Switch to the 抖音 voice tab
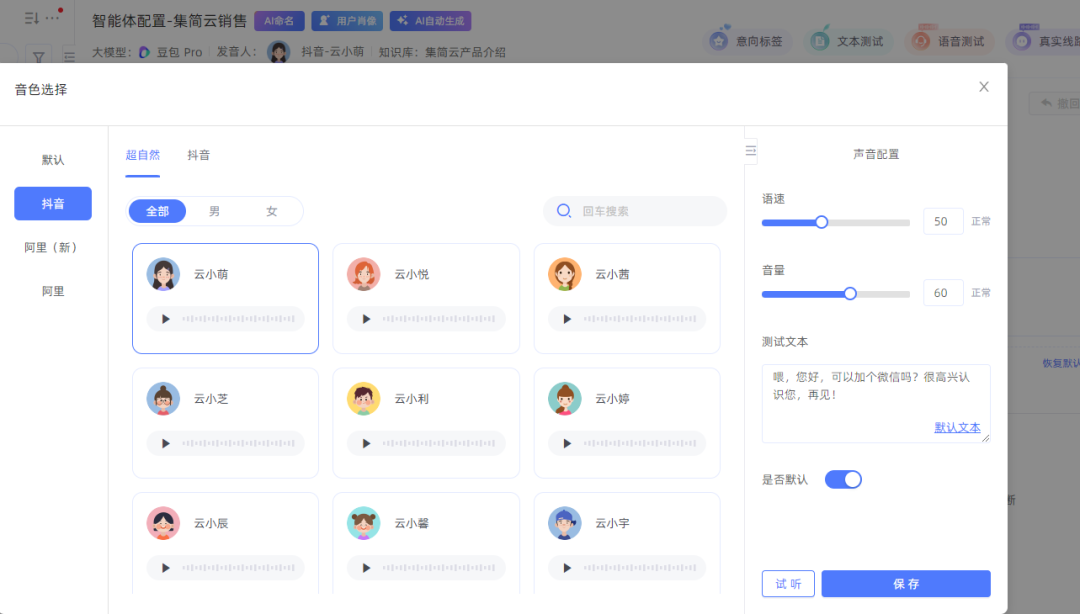Viewport: 1080px width, 614px height. 199,155
